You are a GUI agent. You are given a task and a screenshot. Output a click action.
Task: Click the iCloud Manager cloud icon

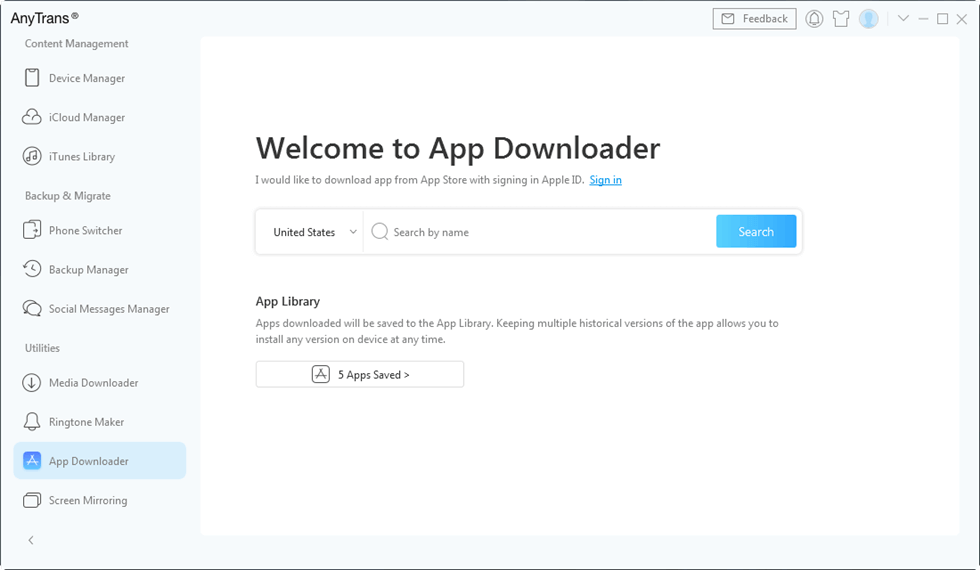pyautogui.click(x=32, y=117)
